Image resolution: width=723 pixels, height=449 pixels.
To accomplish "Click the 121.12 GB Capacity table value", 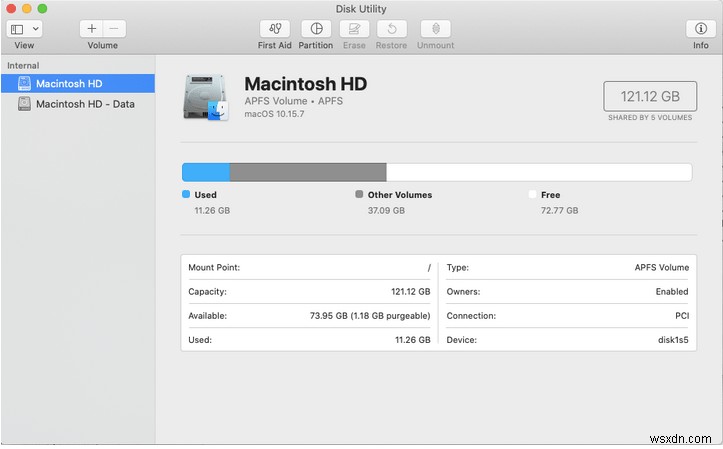I will (410, 291).
